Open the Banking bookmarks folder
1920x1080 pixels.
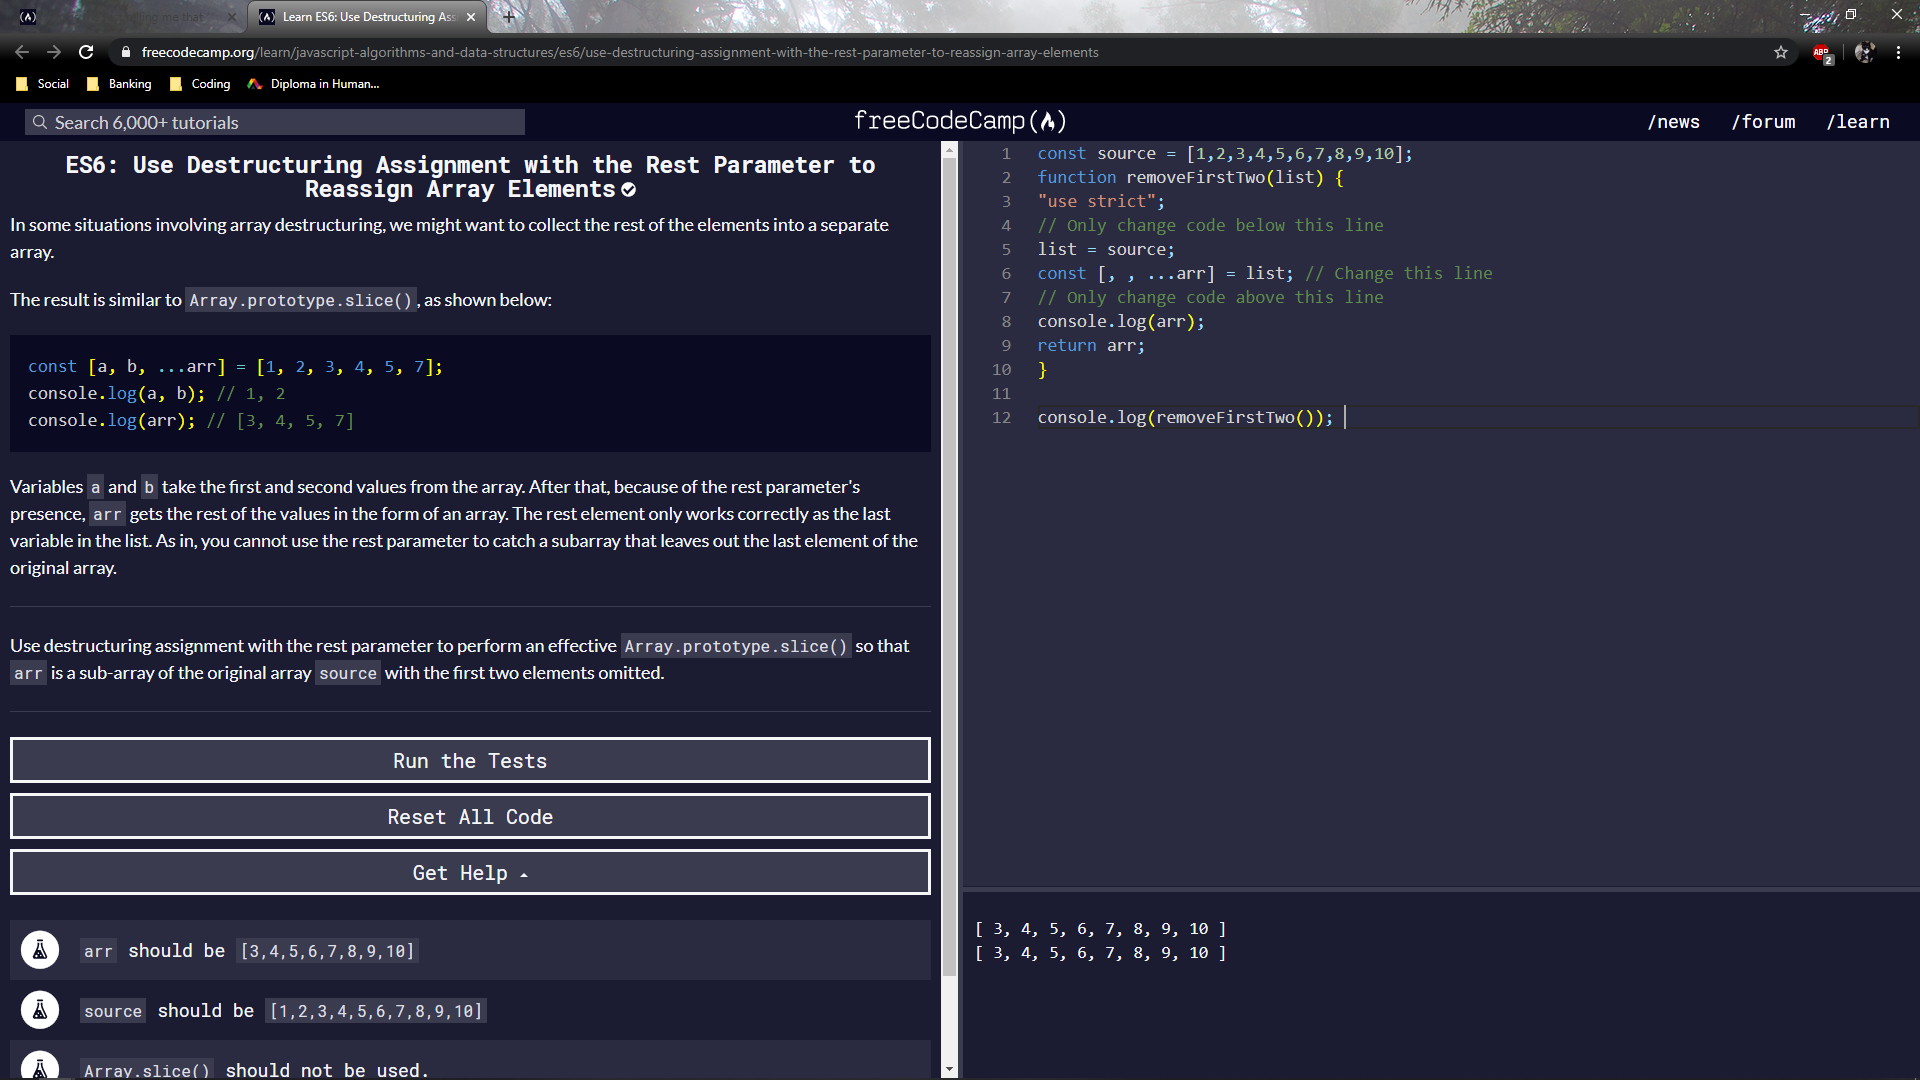coord(119,84)
